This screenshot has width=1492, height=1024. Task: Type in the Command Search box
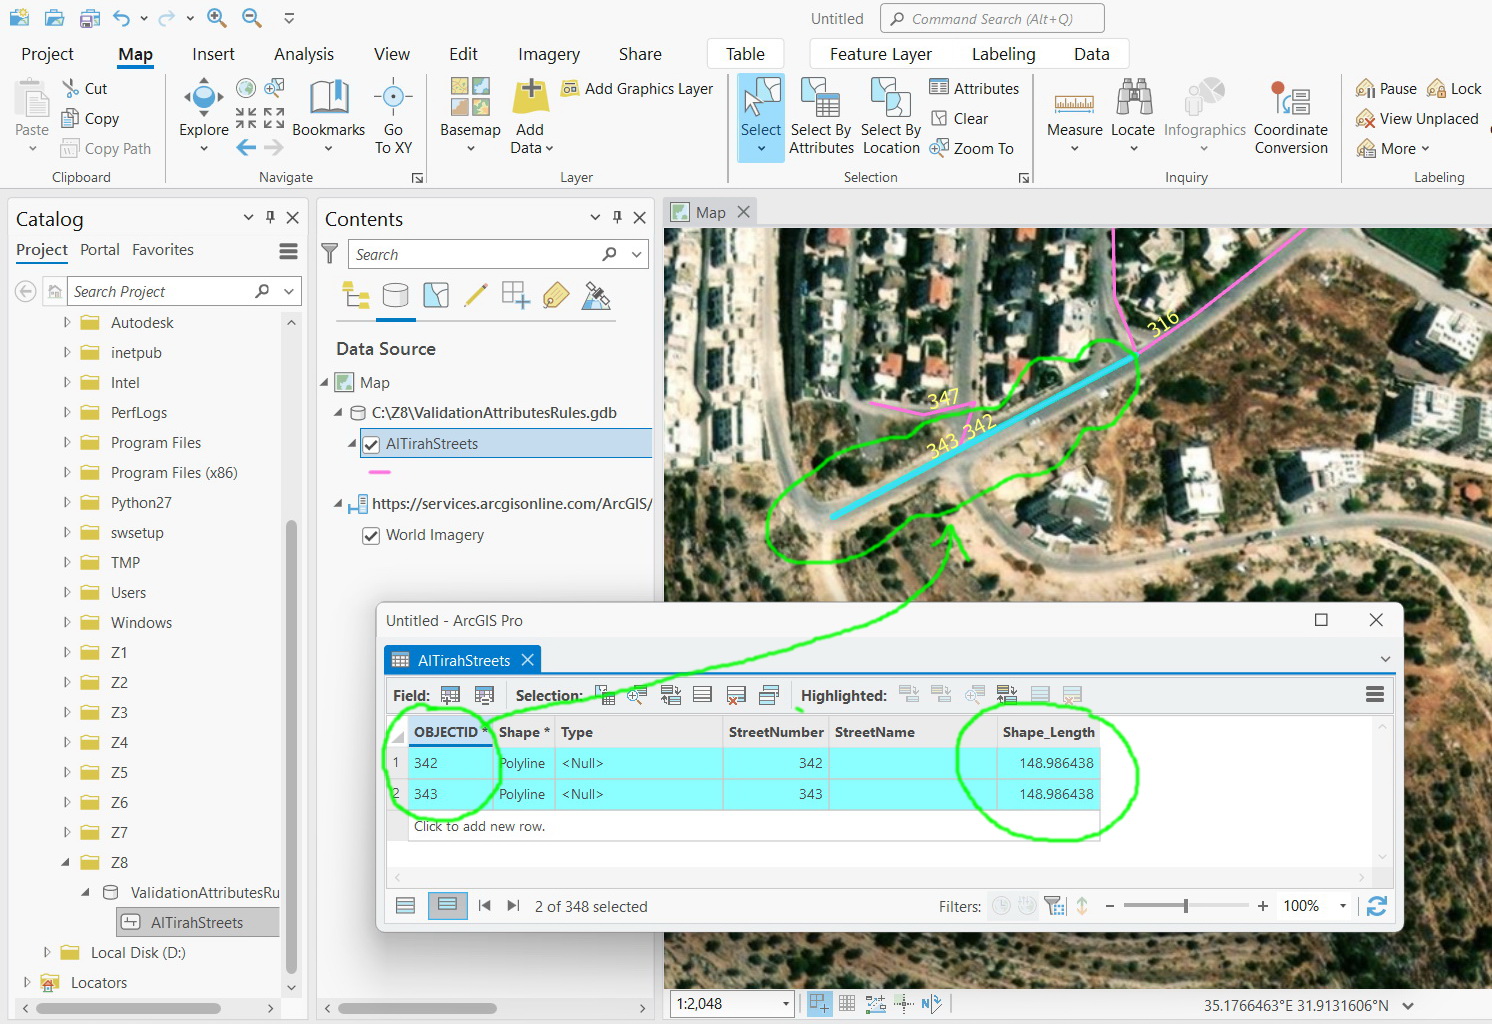pyautogui.click(x=992, y=18)
